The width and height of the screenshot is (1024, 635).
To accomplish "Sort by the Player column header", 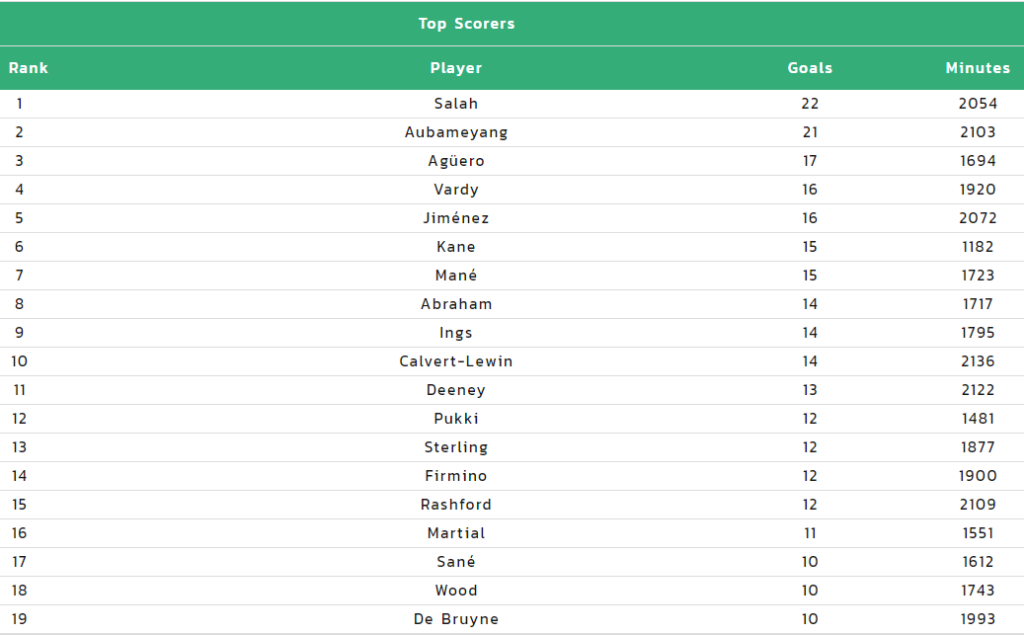I will [456, 68].
